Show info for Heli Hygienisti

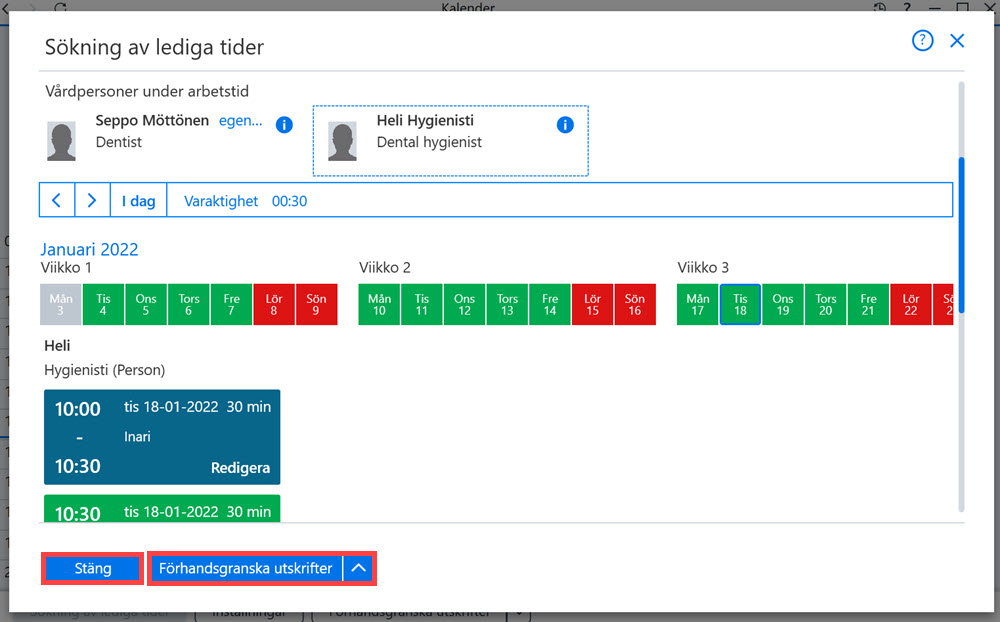564,125
